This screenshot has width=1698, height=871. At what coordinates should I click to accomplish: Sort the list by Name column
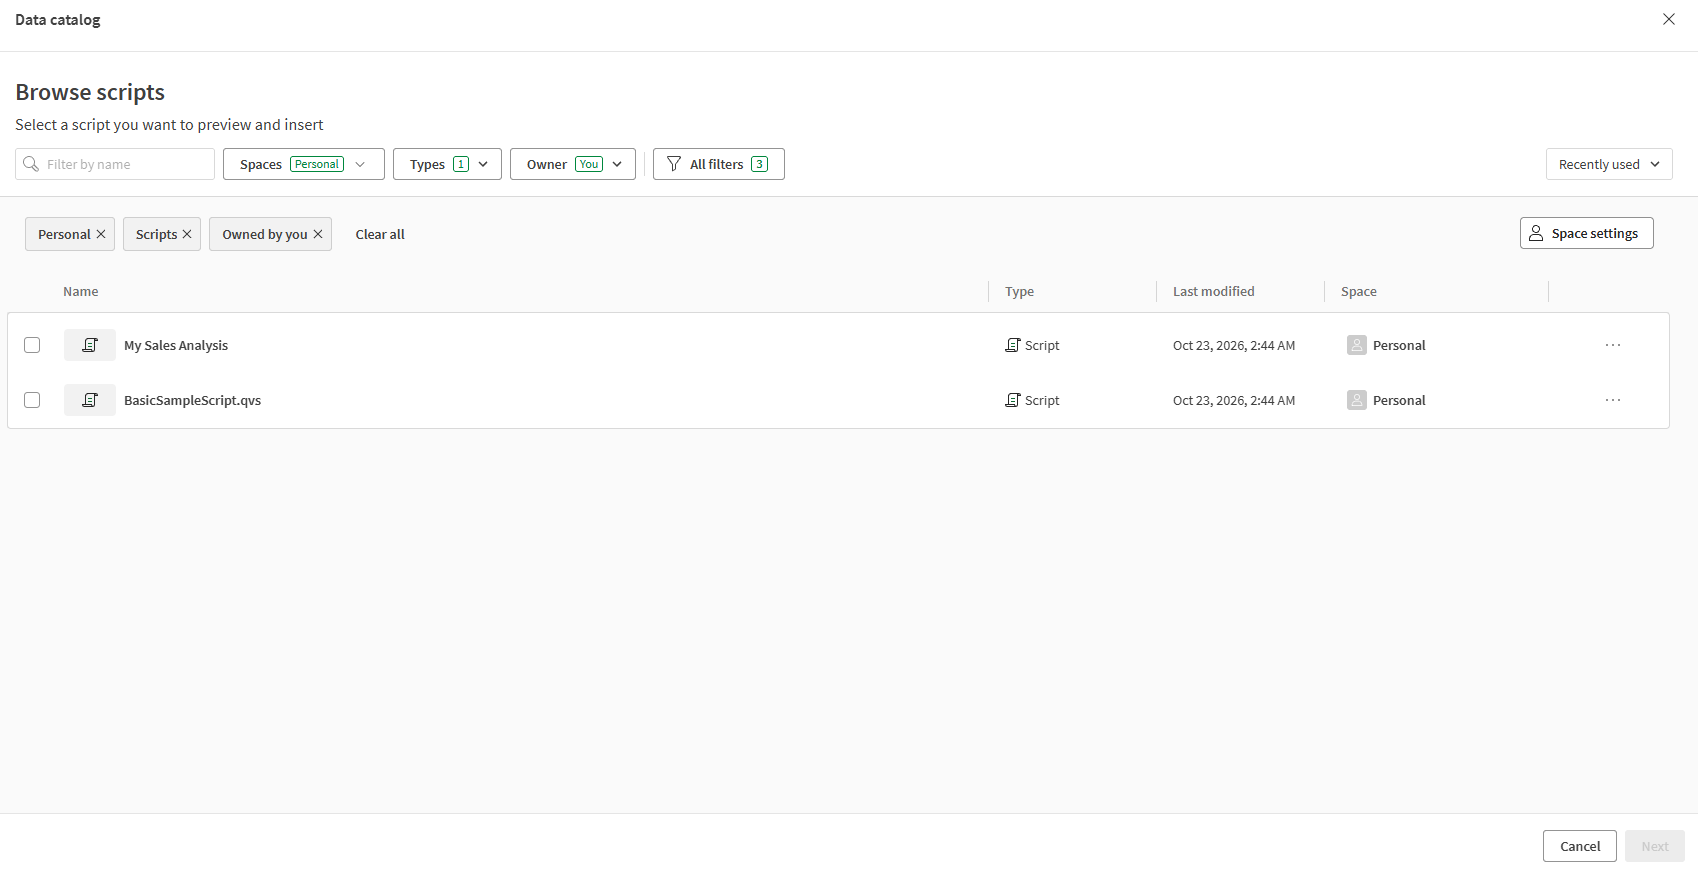coord(81,291)
